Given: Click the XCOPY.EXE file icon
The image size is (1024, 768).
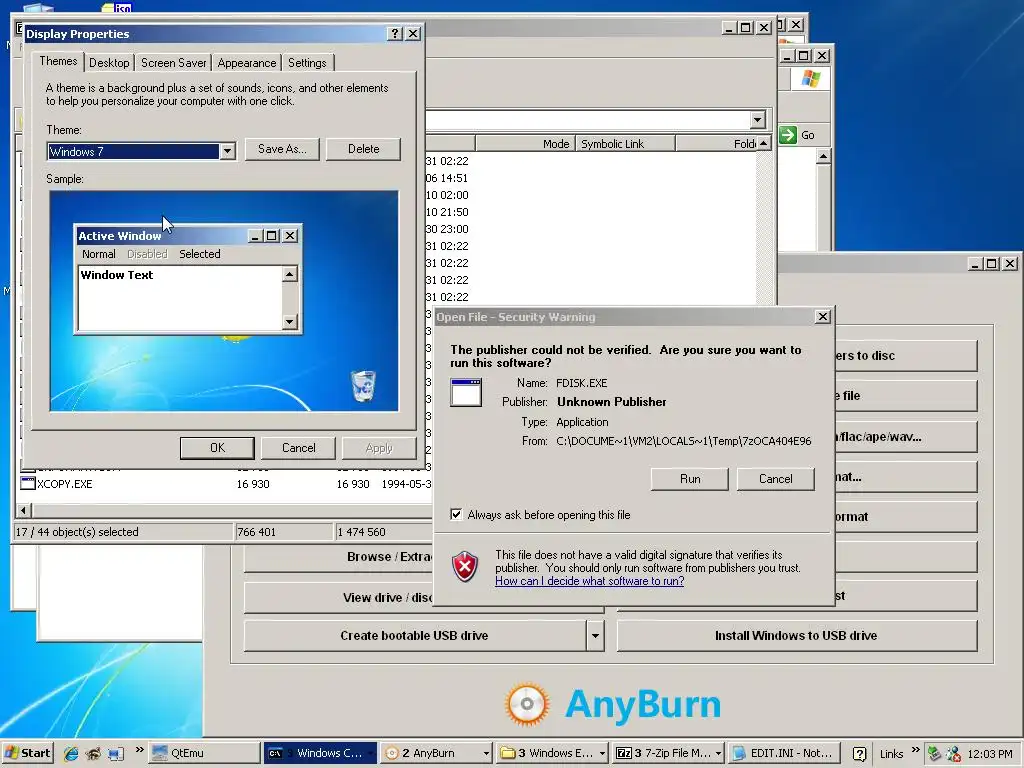Looking at the screenshot, I should click(x=27, y=483).
